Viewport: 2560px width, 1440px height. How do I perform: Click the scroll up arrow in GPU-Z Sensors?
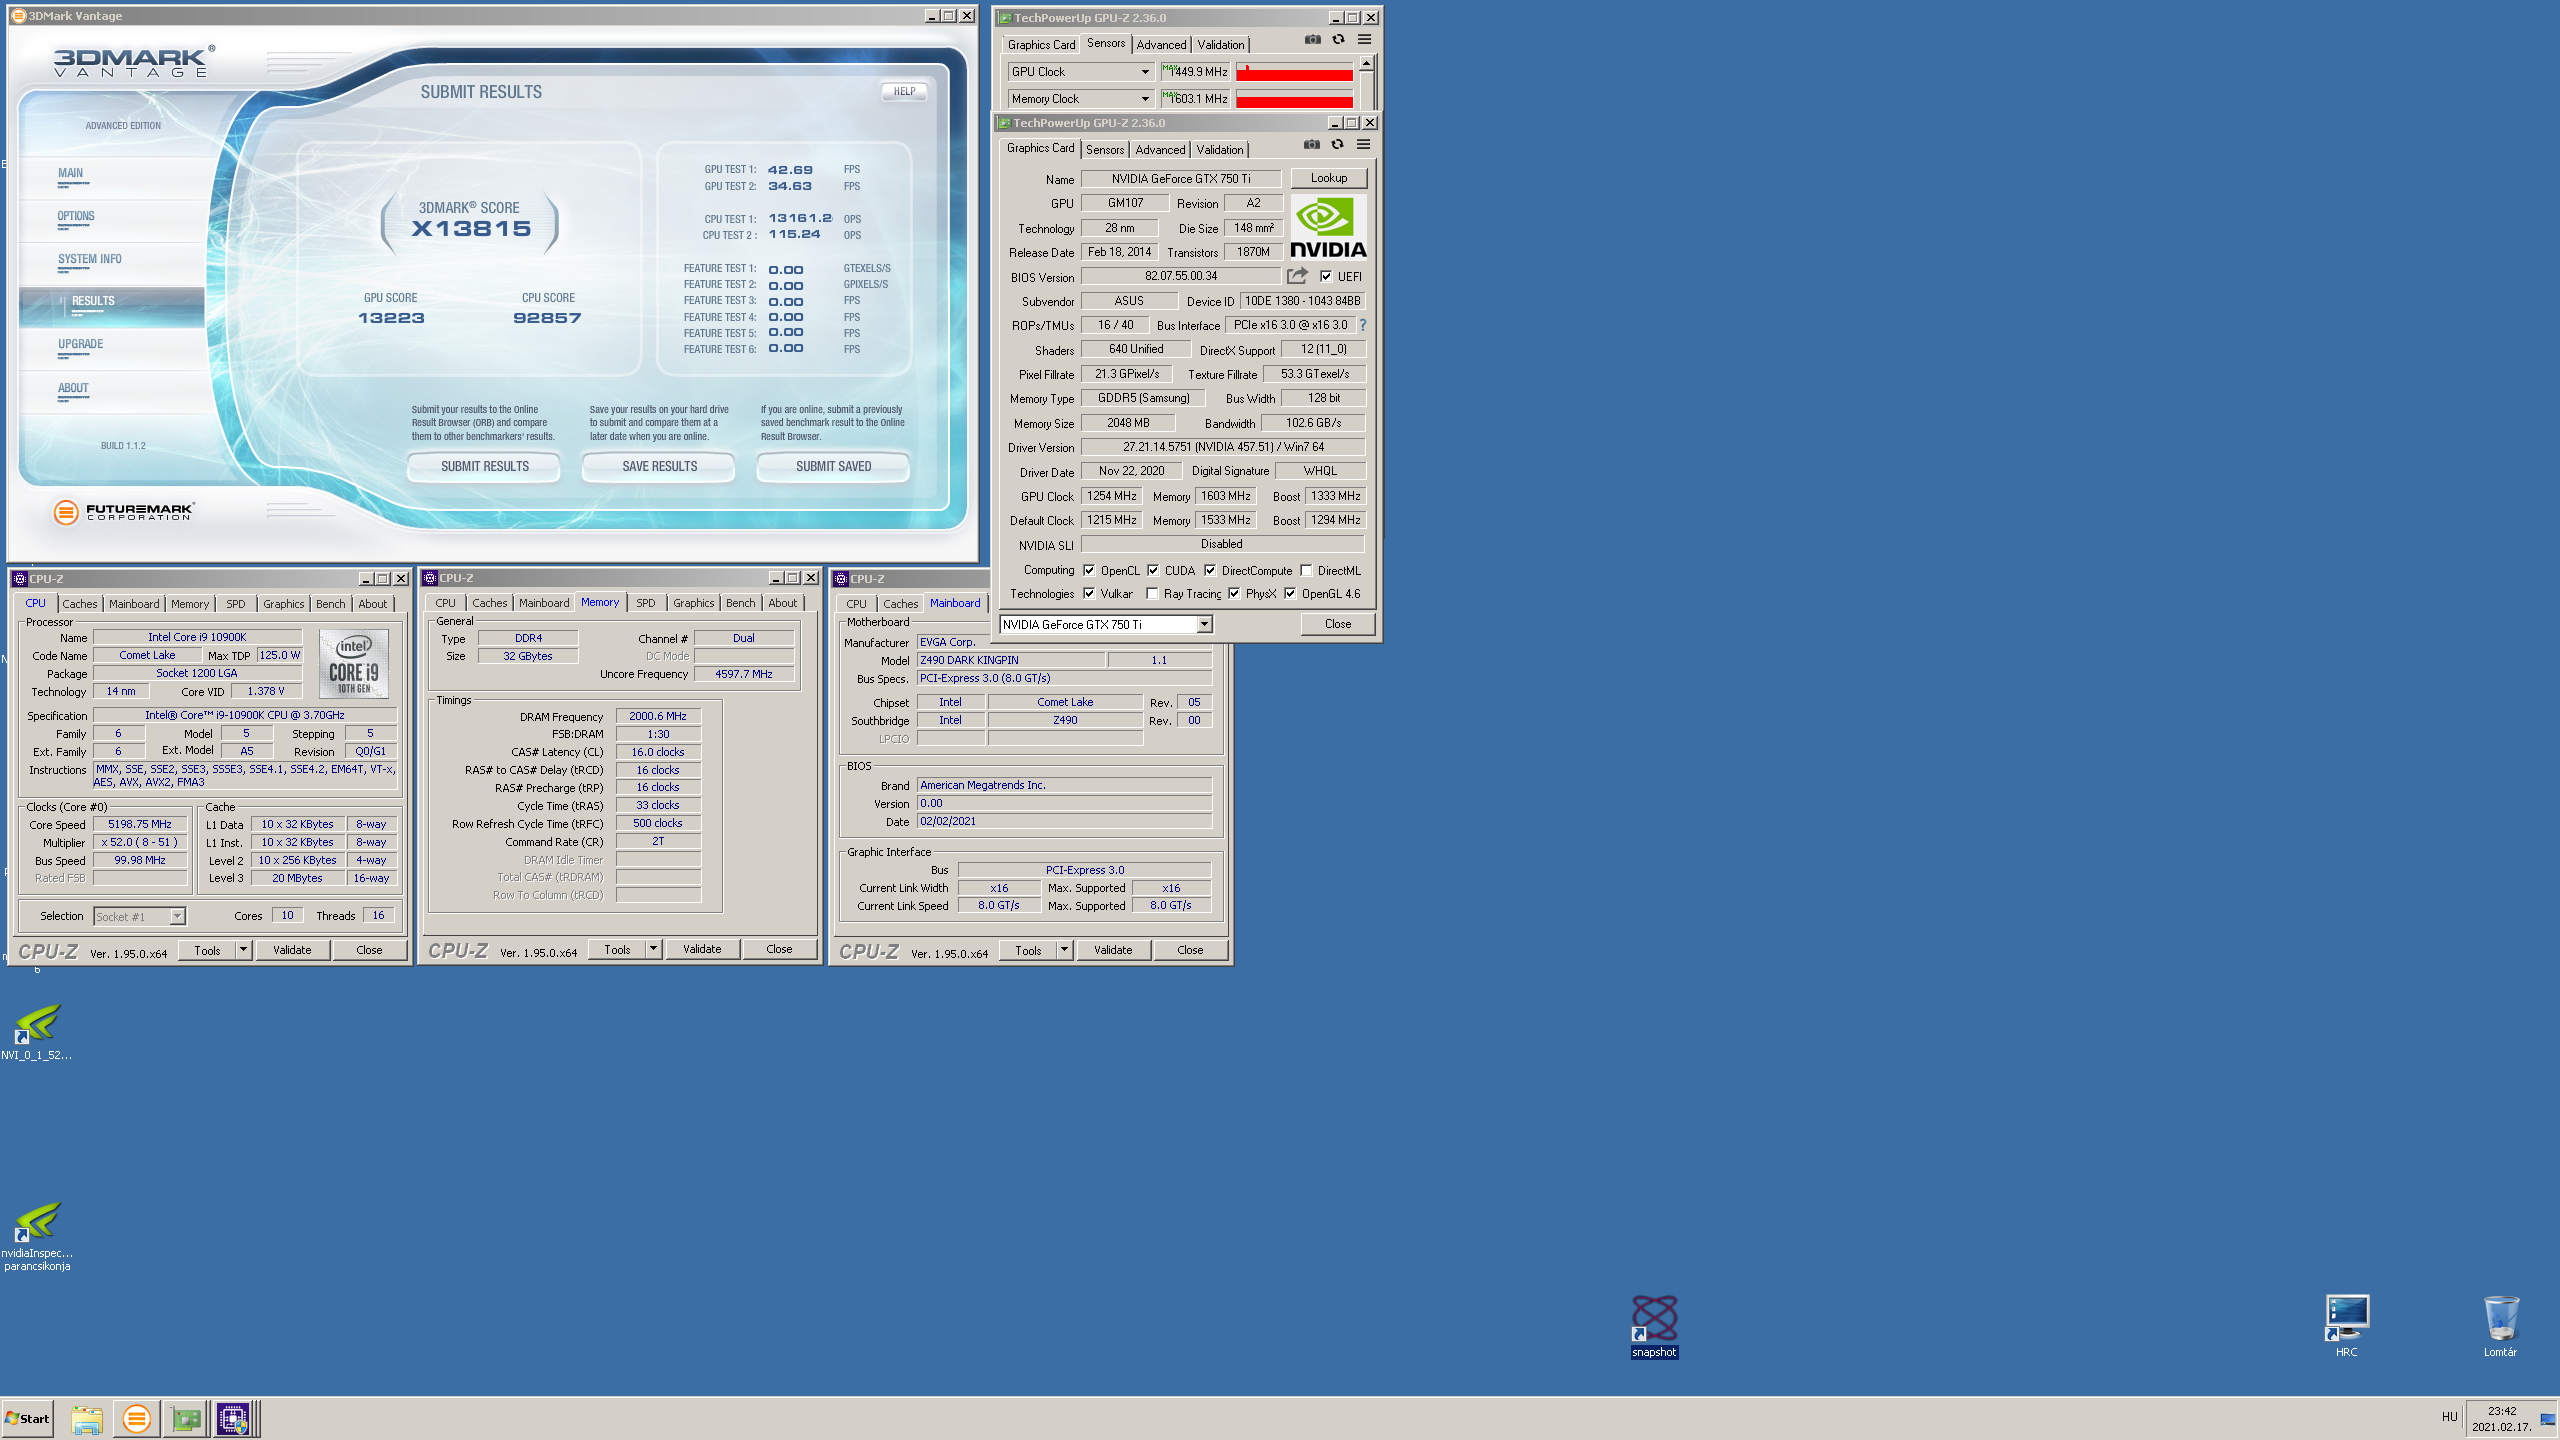pos(1366,64)
